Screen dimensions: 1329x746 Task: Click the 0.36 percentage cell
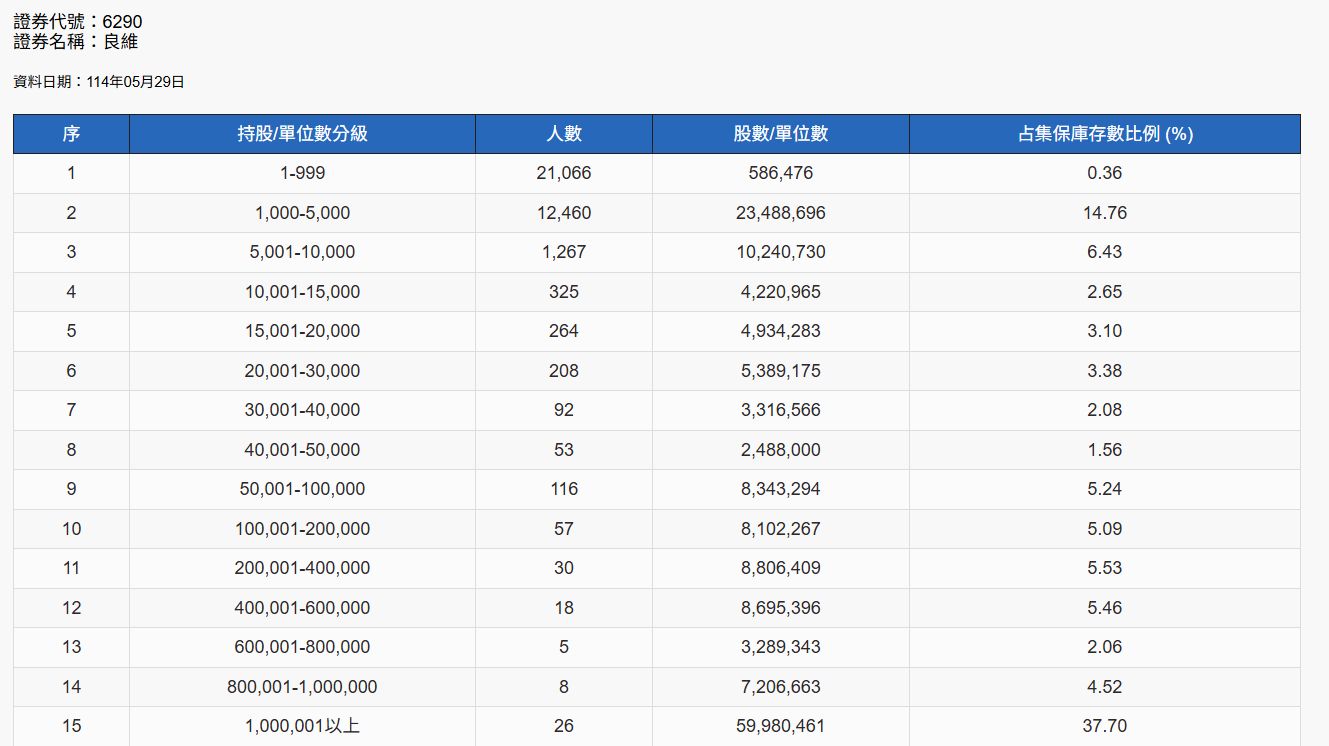point(1105,173)
